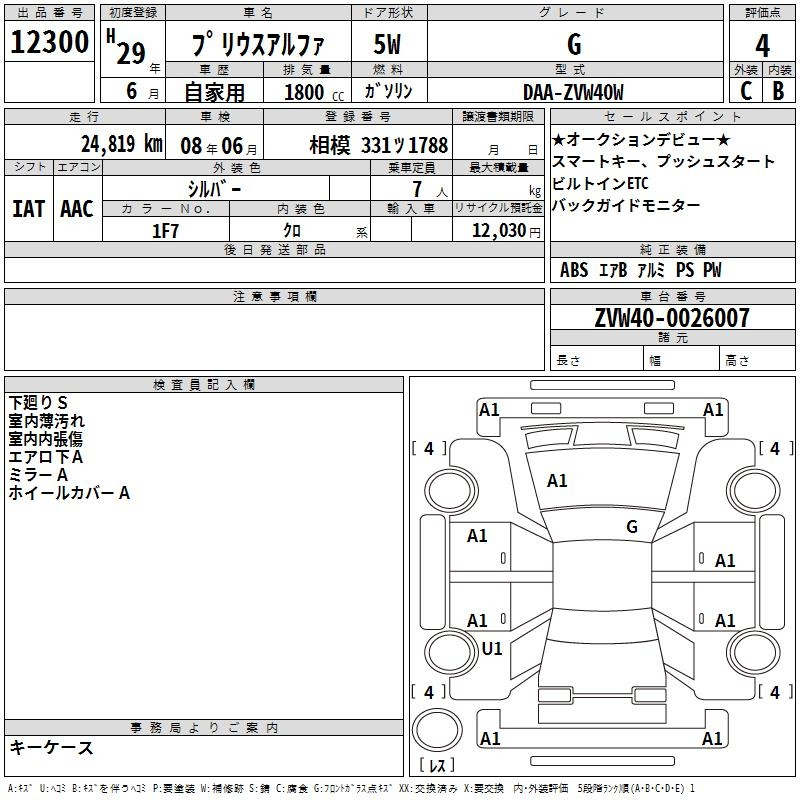This screenshot has height=800, width=800.
Task: Select the lot number 12300
Action: pyautogui.click(x=50, y=45)
